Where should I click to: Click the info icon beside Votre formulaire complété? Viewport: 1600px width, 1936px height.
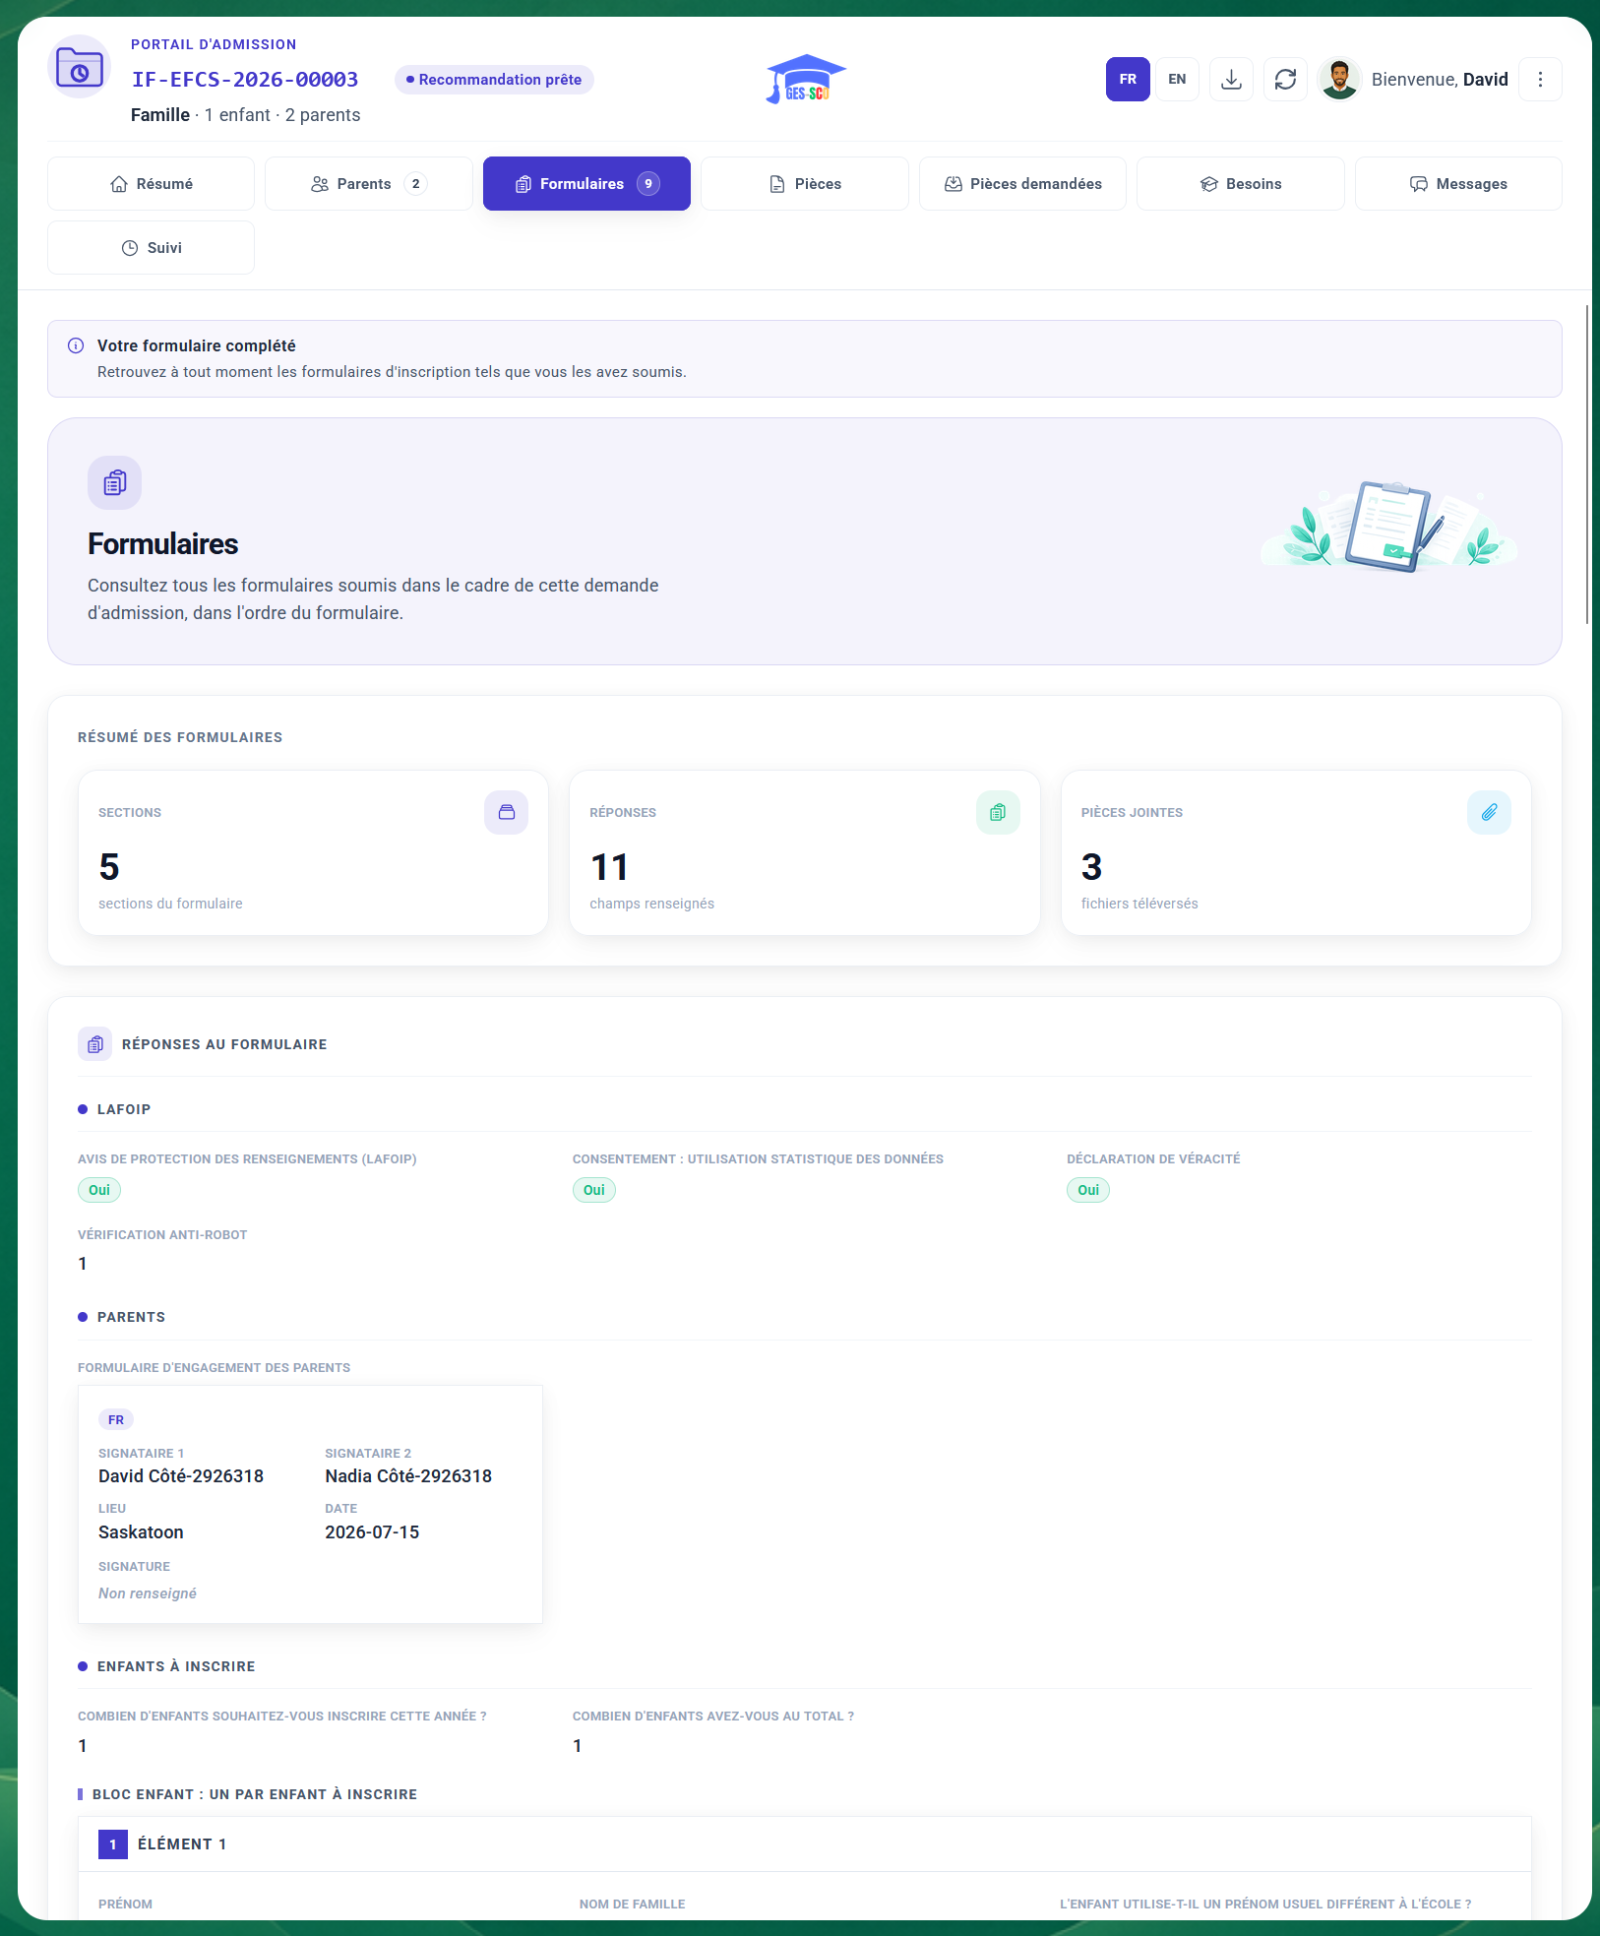point(76,346)
